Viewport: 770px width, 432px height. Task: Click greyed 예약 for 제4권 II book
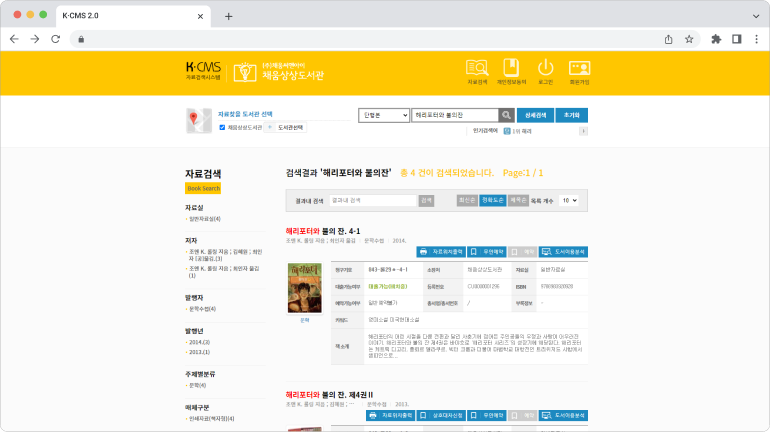[x=522, y=415]
